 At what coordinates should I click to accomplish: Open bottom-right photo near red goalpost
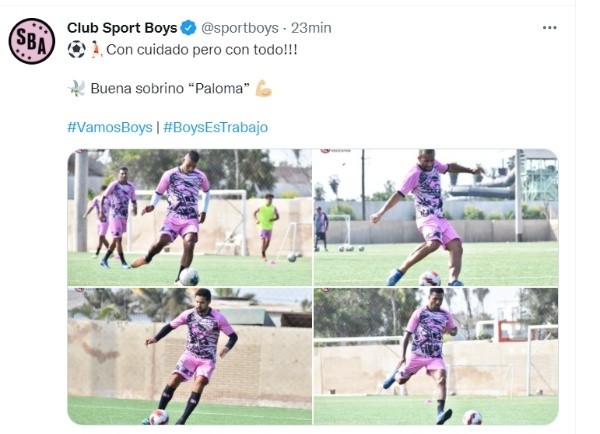[435, 356]
